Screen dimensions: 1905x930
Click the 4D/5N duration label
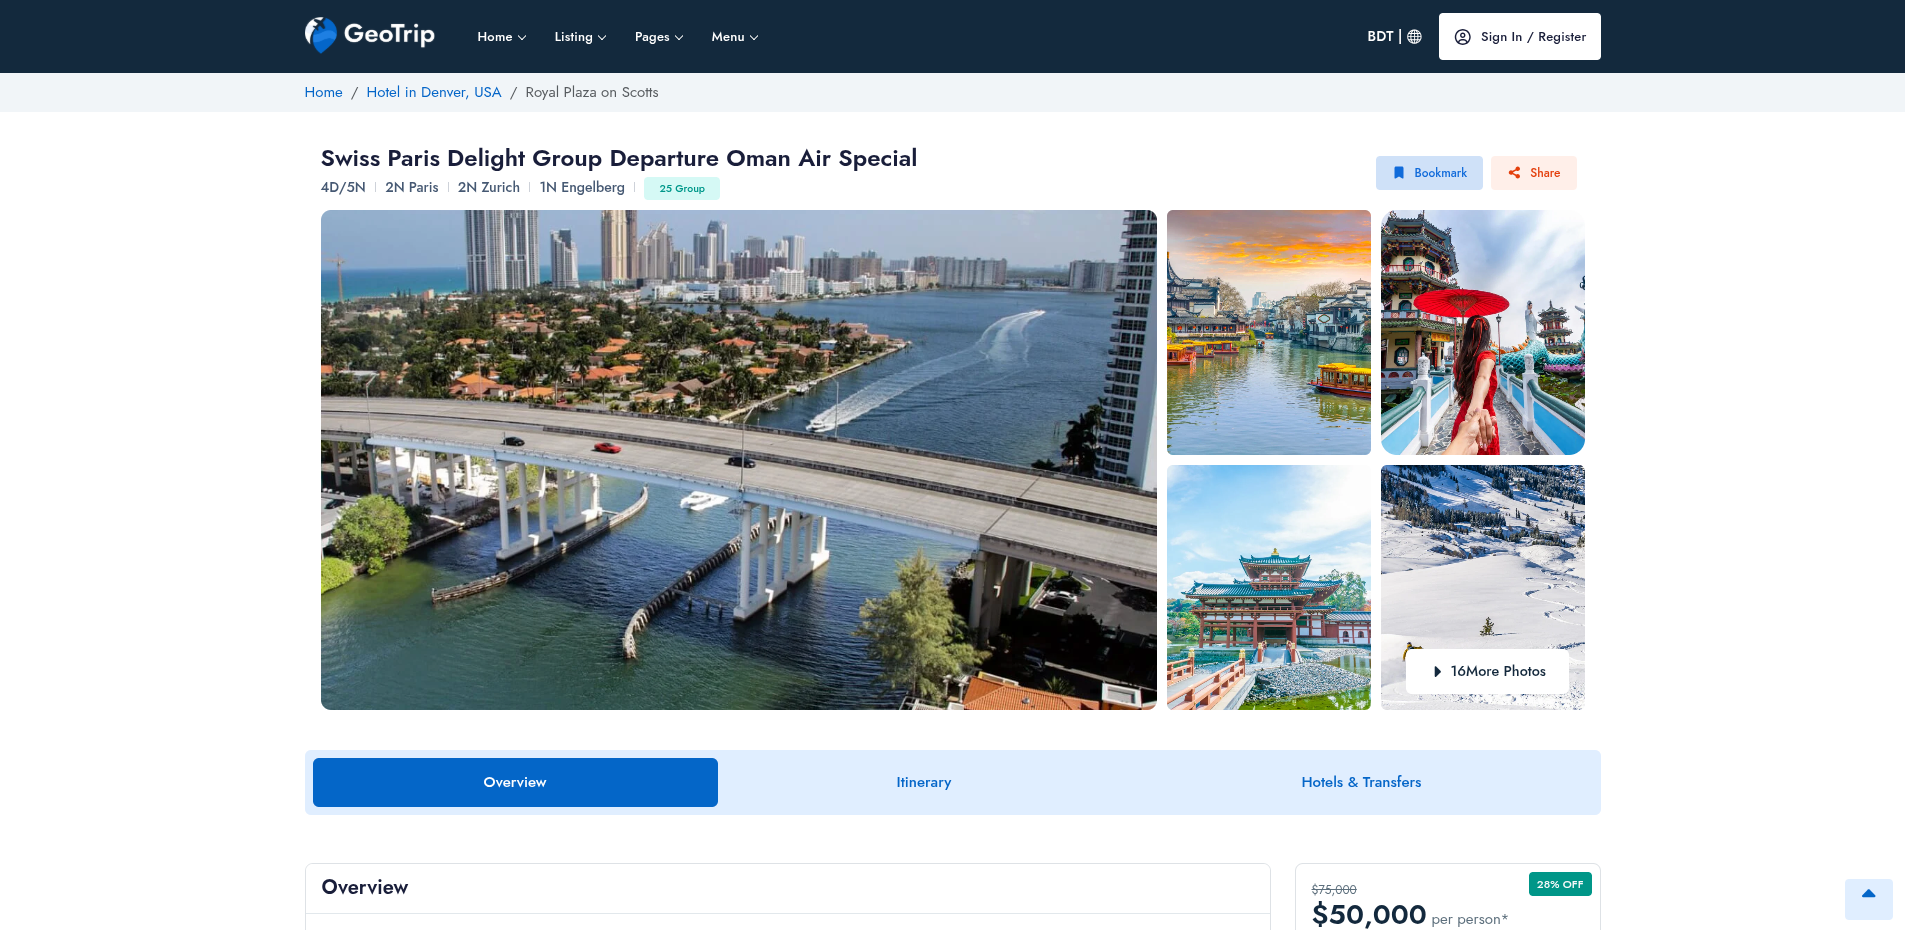pyautogui.click(x=343, y=187)
